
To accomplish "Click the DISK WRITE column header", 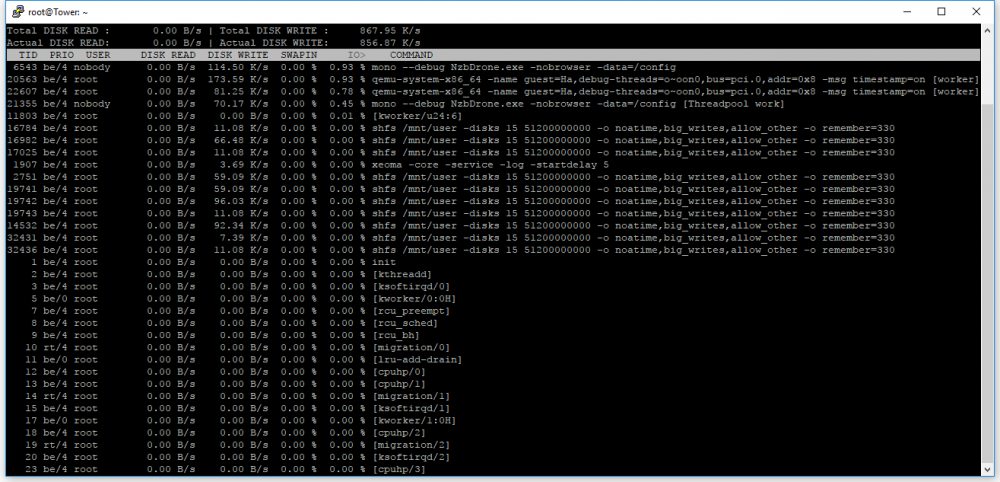I will [238, 55].
